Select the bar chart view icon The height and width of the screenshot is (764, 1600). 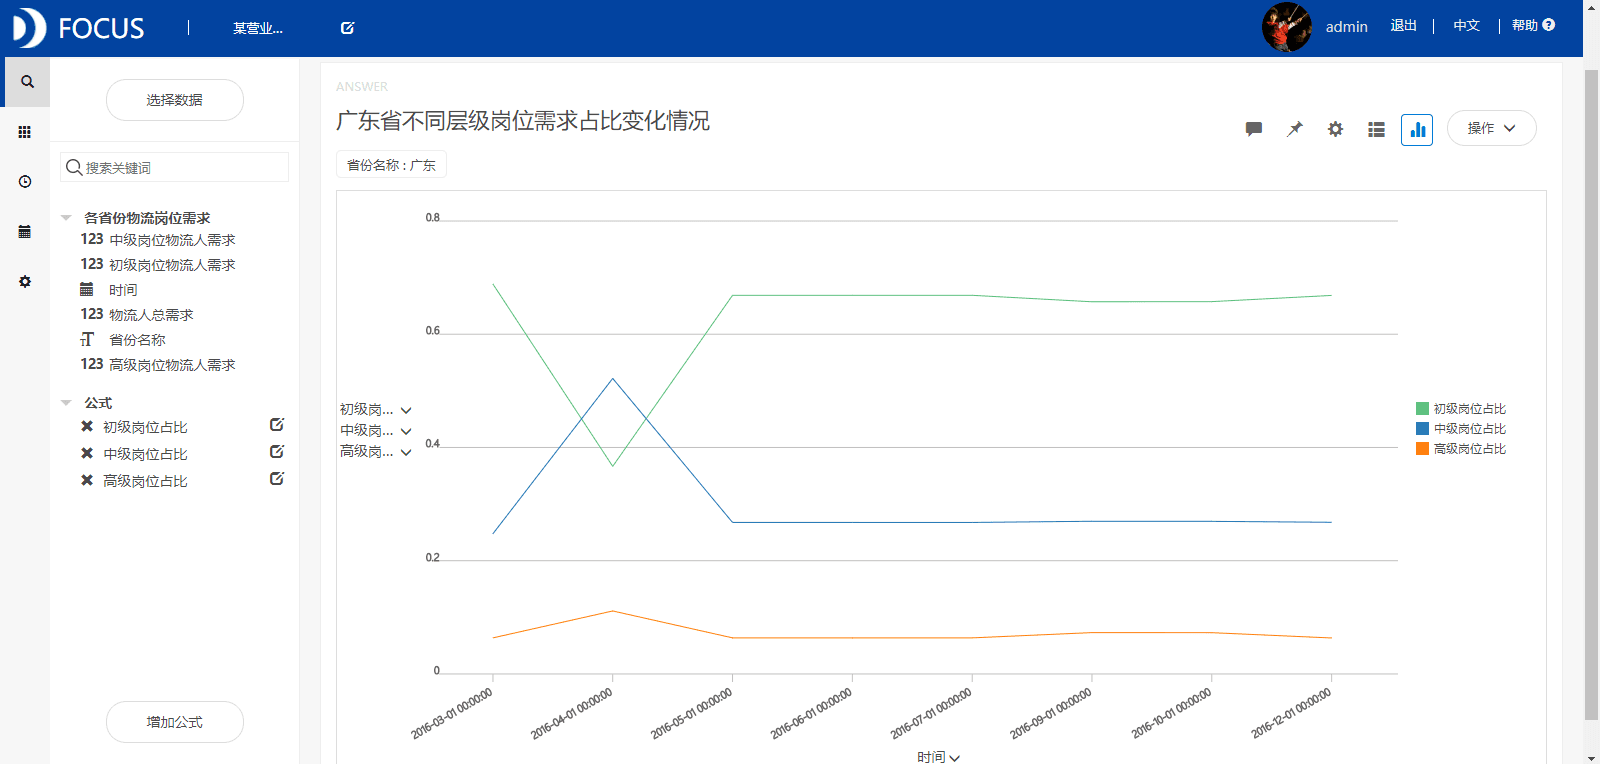tap(1417, 129)
